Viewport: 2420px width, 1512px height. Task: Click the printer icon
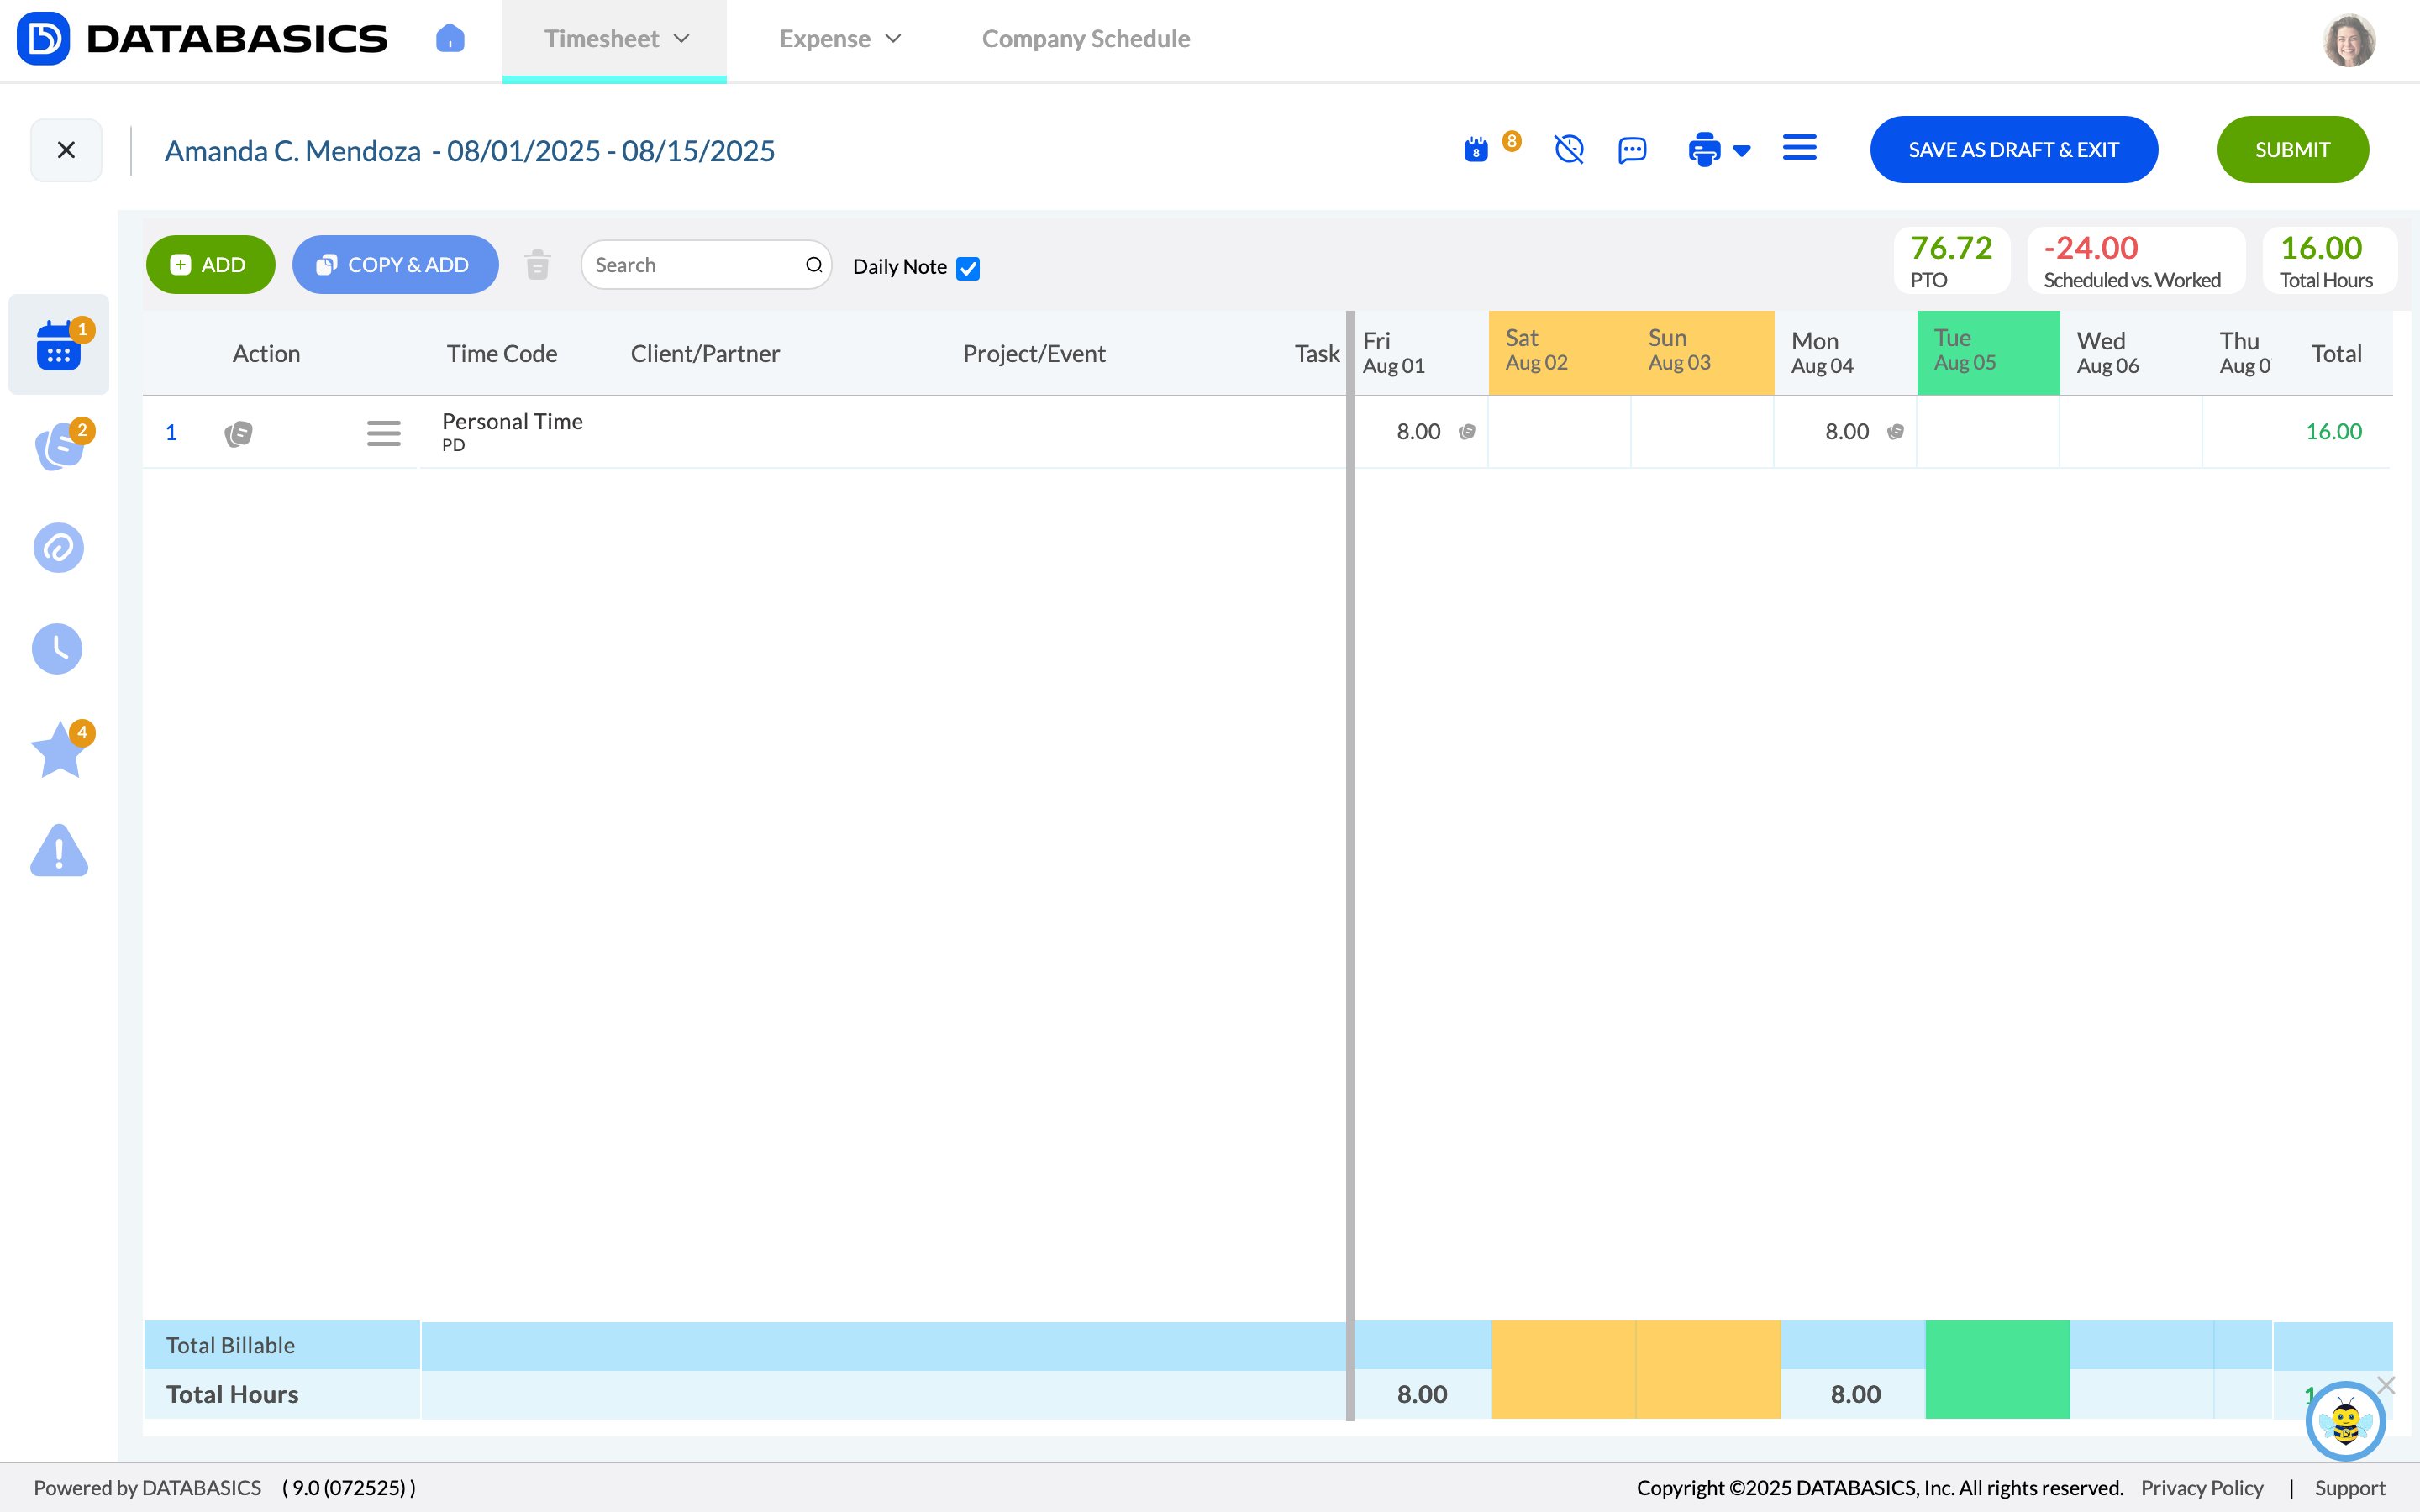1703,150
